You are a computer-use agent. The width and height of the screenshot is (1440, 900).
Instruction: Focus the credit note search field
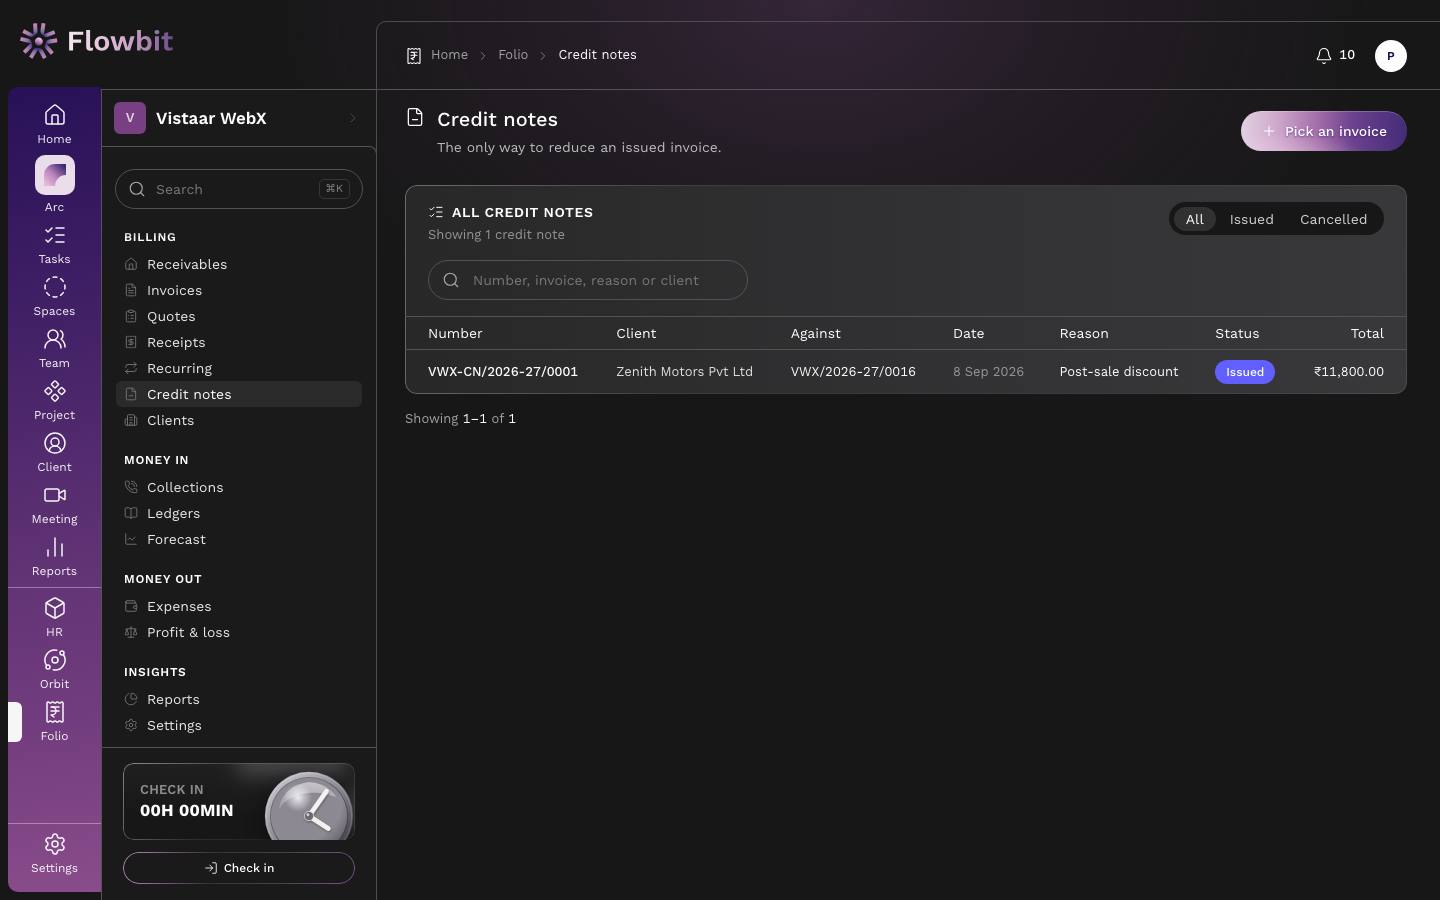coord(588,280)
